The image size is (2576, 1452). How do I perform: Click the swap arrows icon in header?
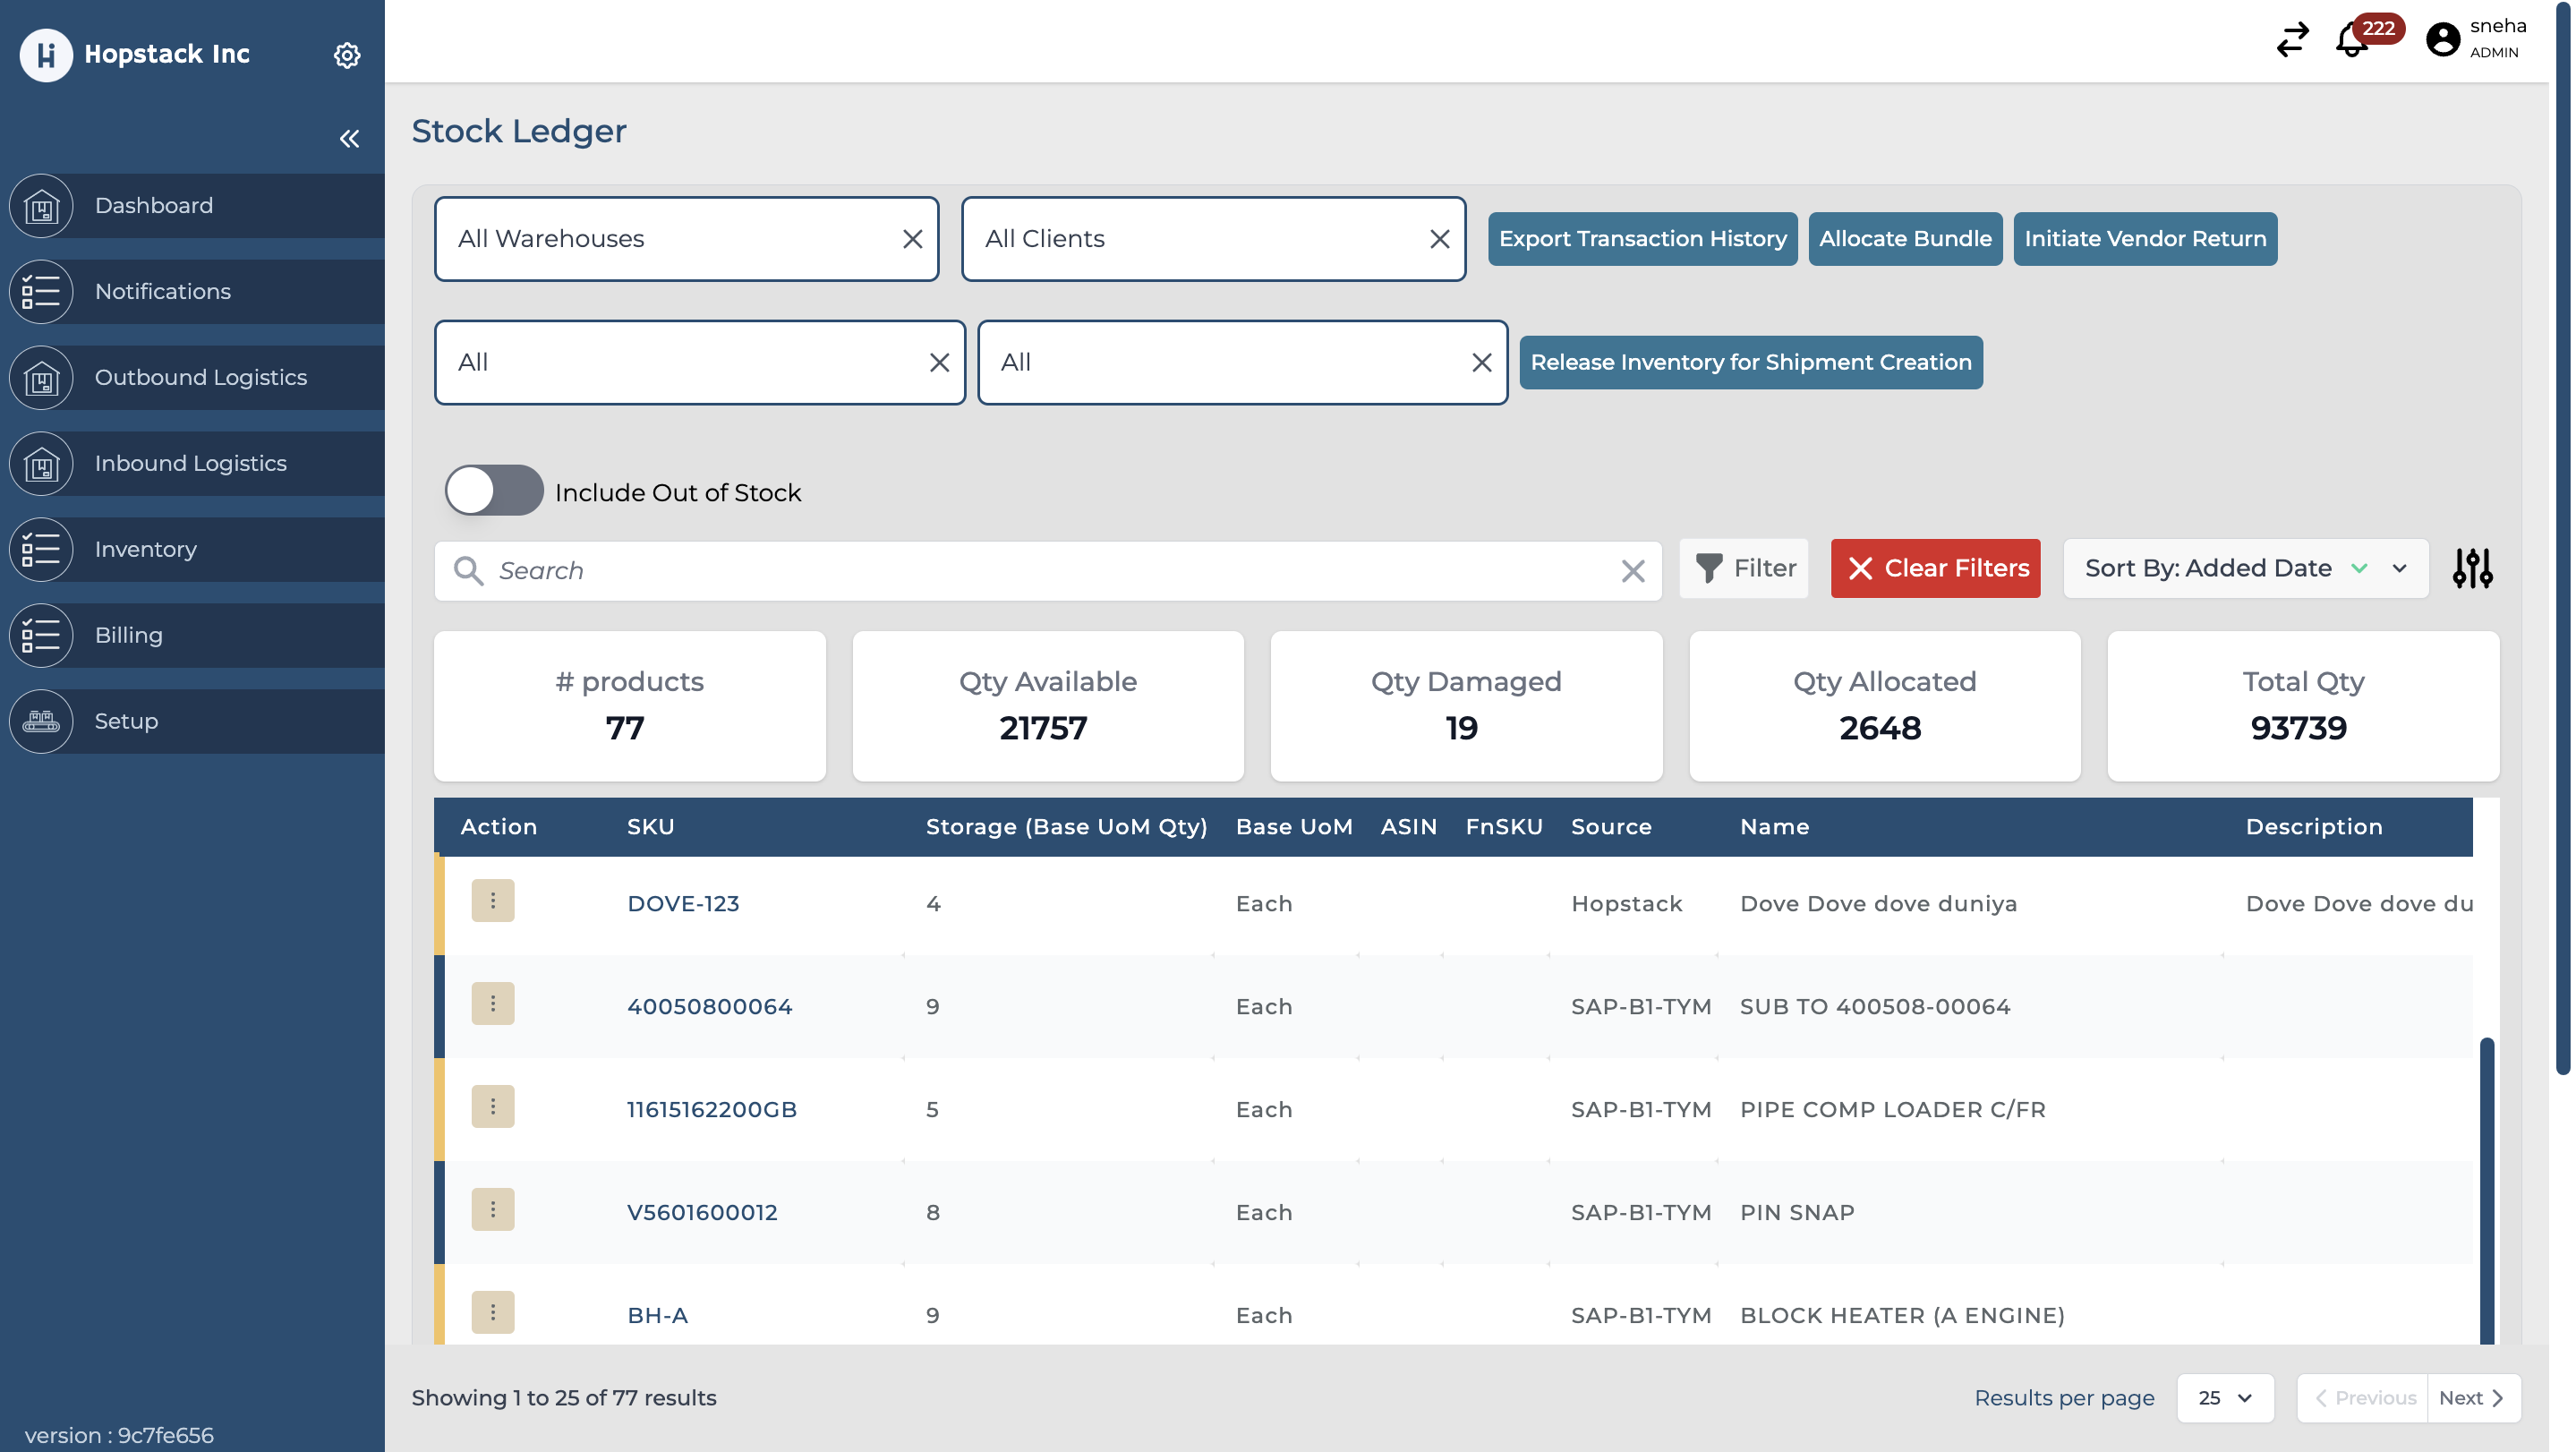tap(2292, 40)
